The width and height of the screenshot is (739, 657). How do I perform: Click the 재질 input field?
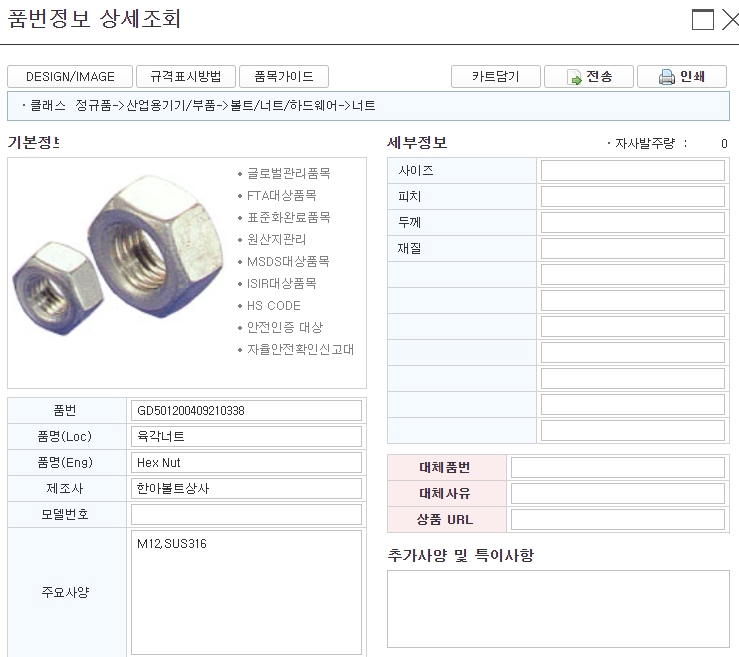point(632,249)
